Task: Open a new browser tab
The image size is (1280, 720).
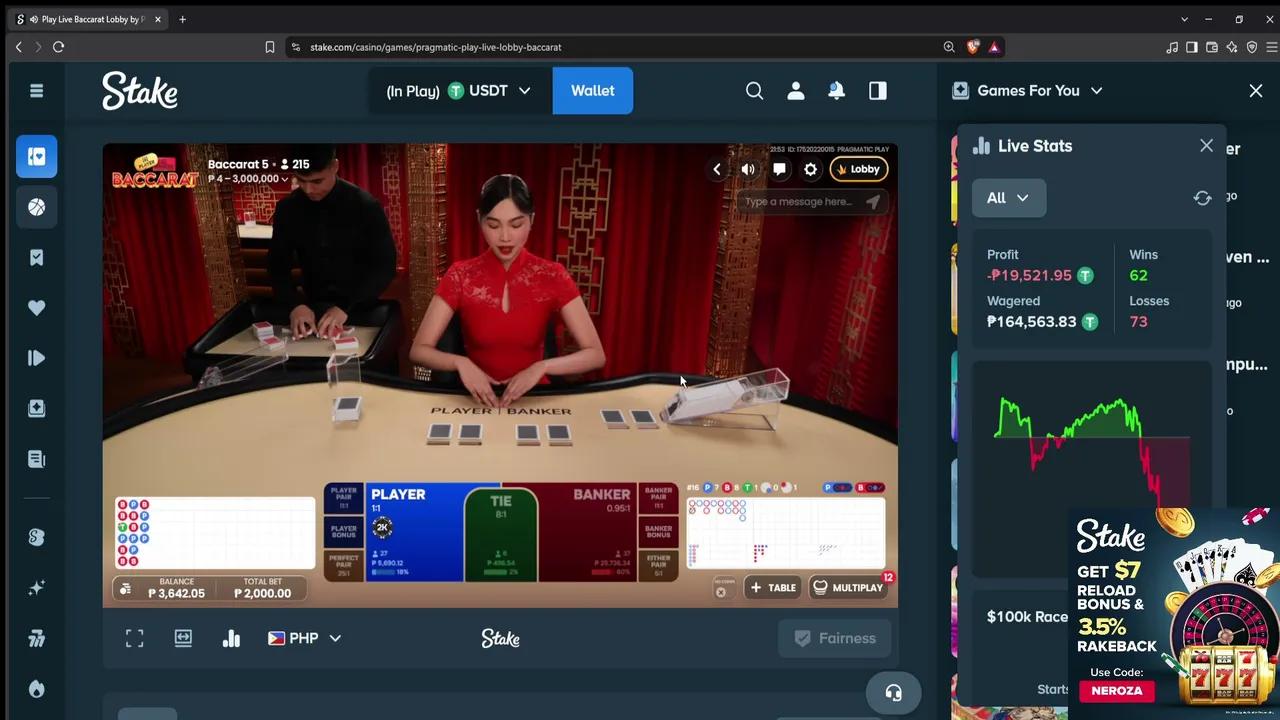Action: (182, 19)
